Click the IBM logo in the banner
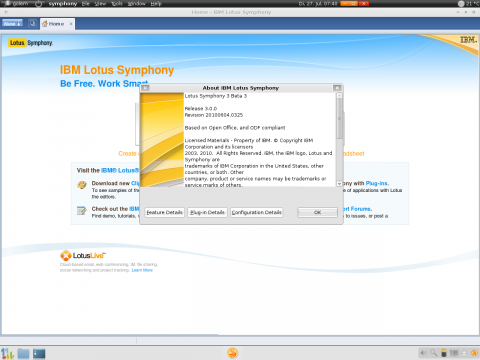Image resolution: width=480 pixels, height=360 pixels. point(468,40)
